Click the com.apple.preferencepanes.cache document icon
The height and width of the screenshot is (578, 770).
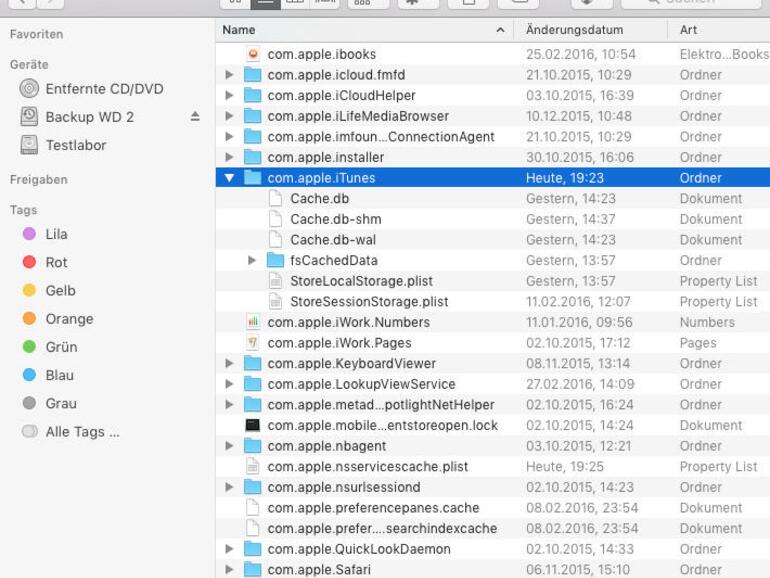252,508
